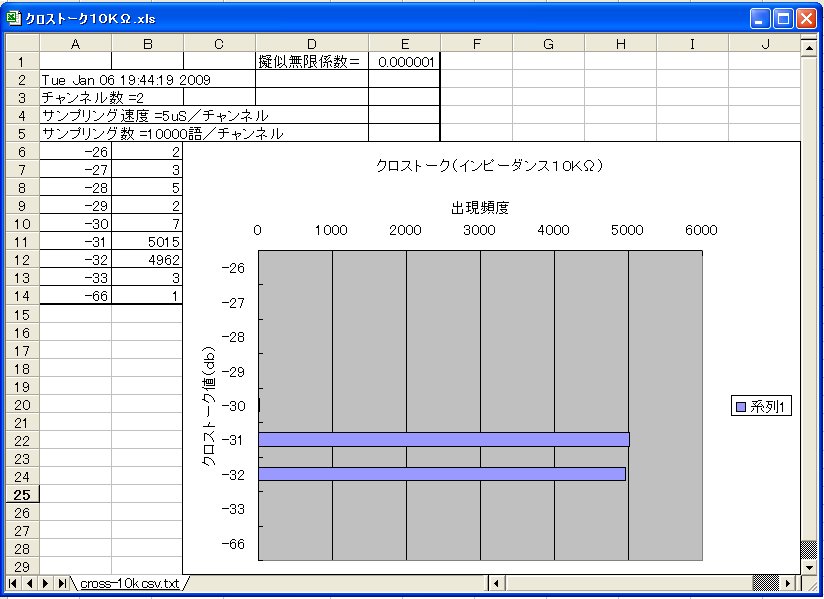Minimize the workbook window
This screenshot has height=599, width=824.
(758, 19)
